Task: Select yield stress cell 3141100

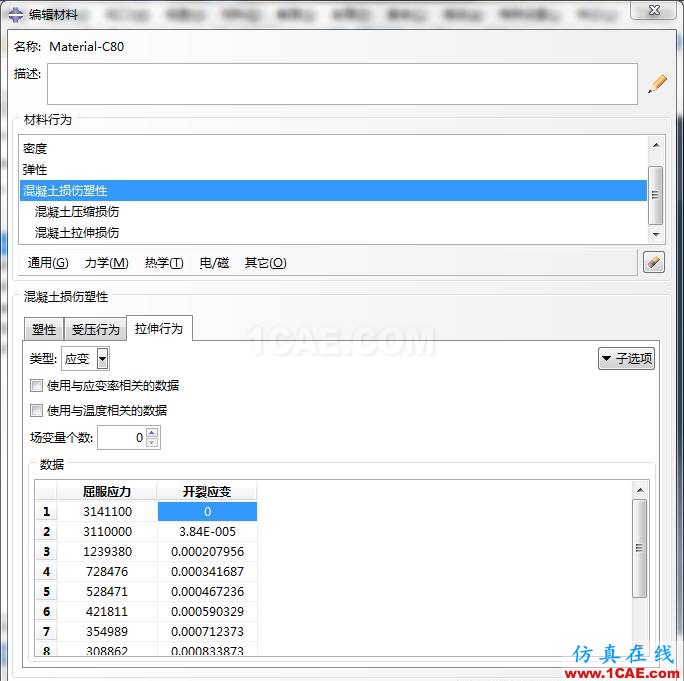Action: [x=107, y=511]
